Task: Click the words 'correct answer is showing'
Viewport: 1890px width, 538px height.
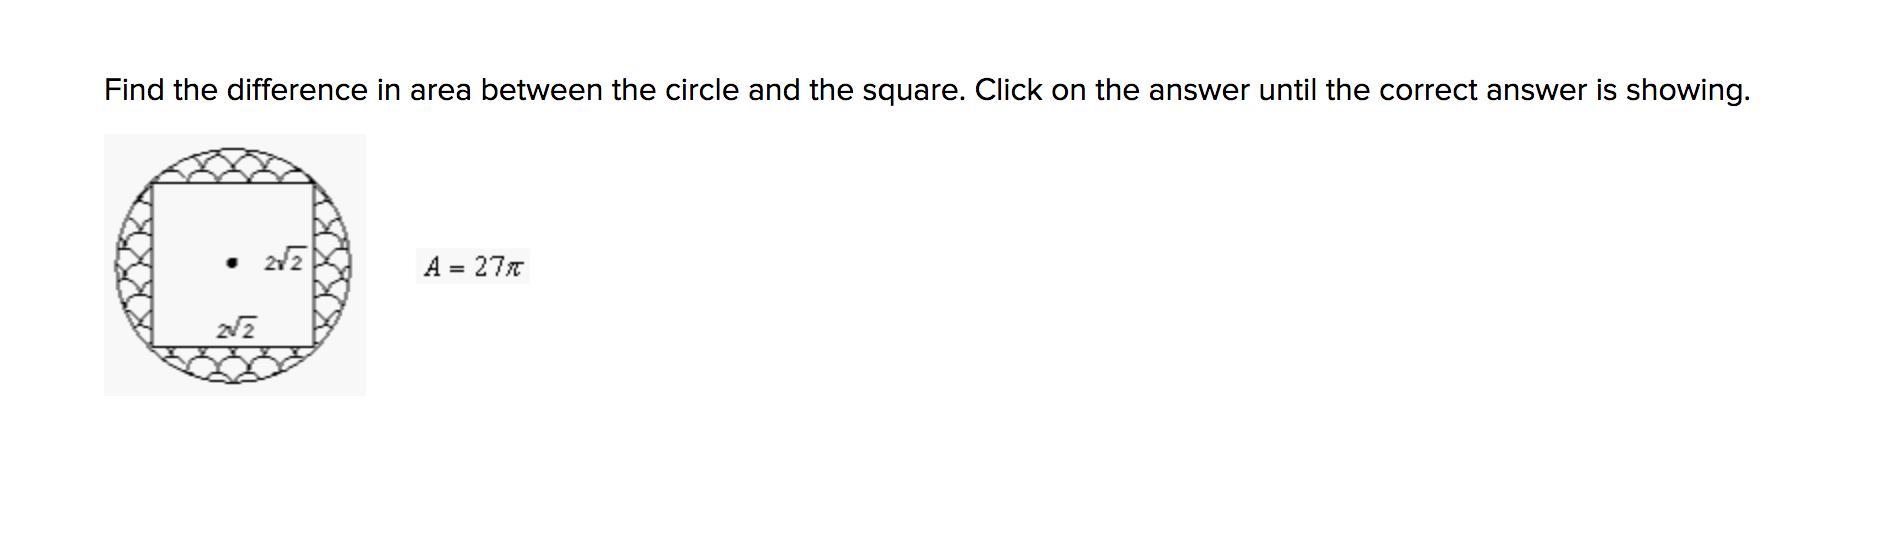Action: tap(1565, 90)
